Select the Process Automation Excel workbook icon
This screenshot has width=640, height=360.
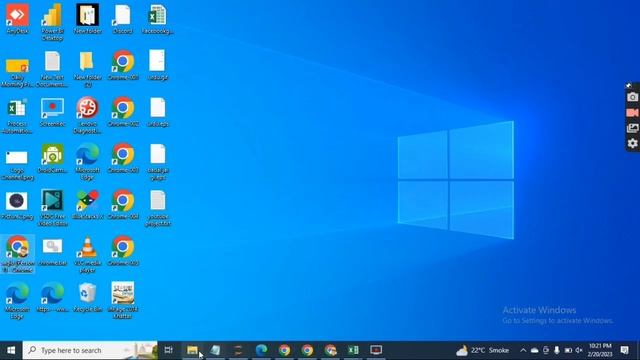[17, 116]
